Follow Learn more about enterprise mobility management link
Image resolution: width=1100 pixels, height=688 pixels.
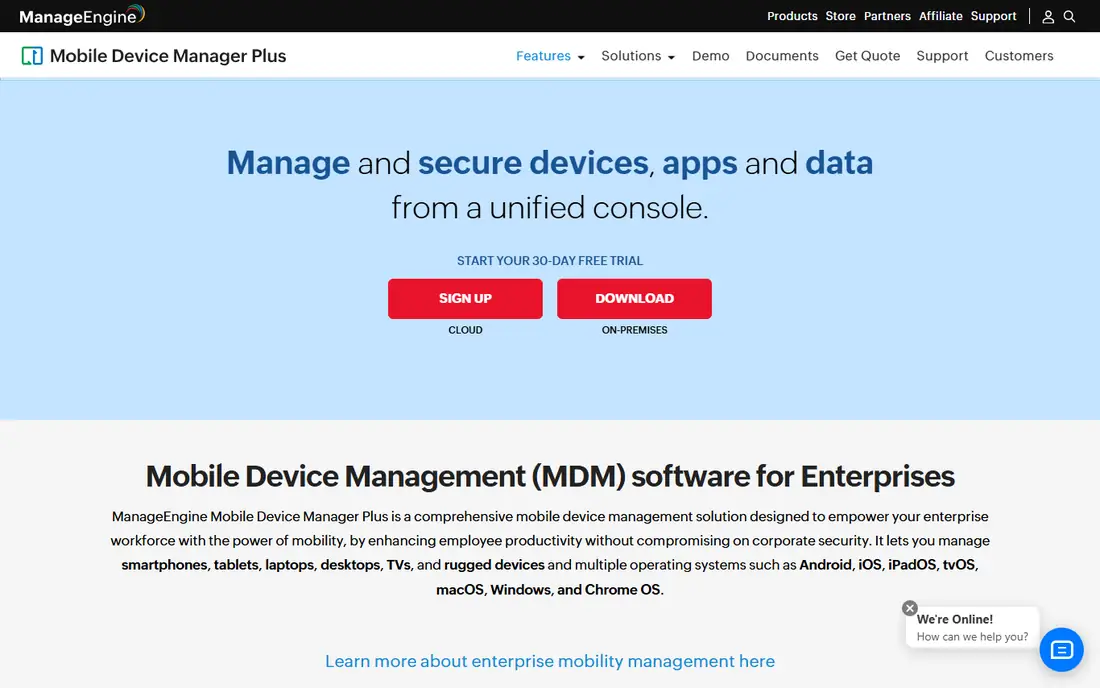click(549, 661)
